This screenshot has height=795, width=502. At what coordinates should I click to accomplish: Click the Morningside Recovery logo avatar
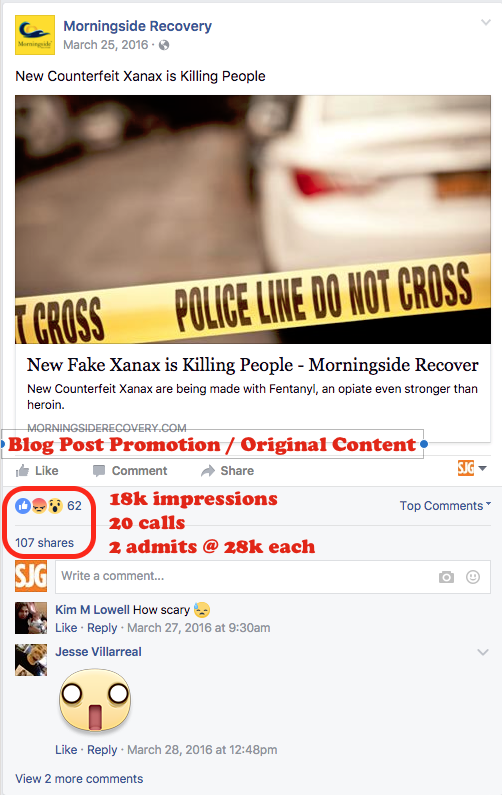(x=34, y=34)
